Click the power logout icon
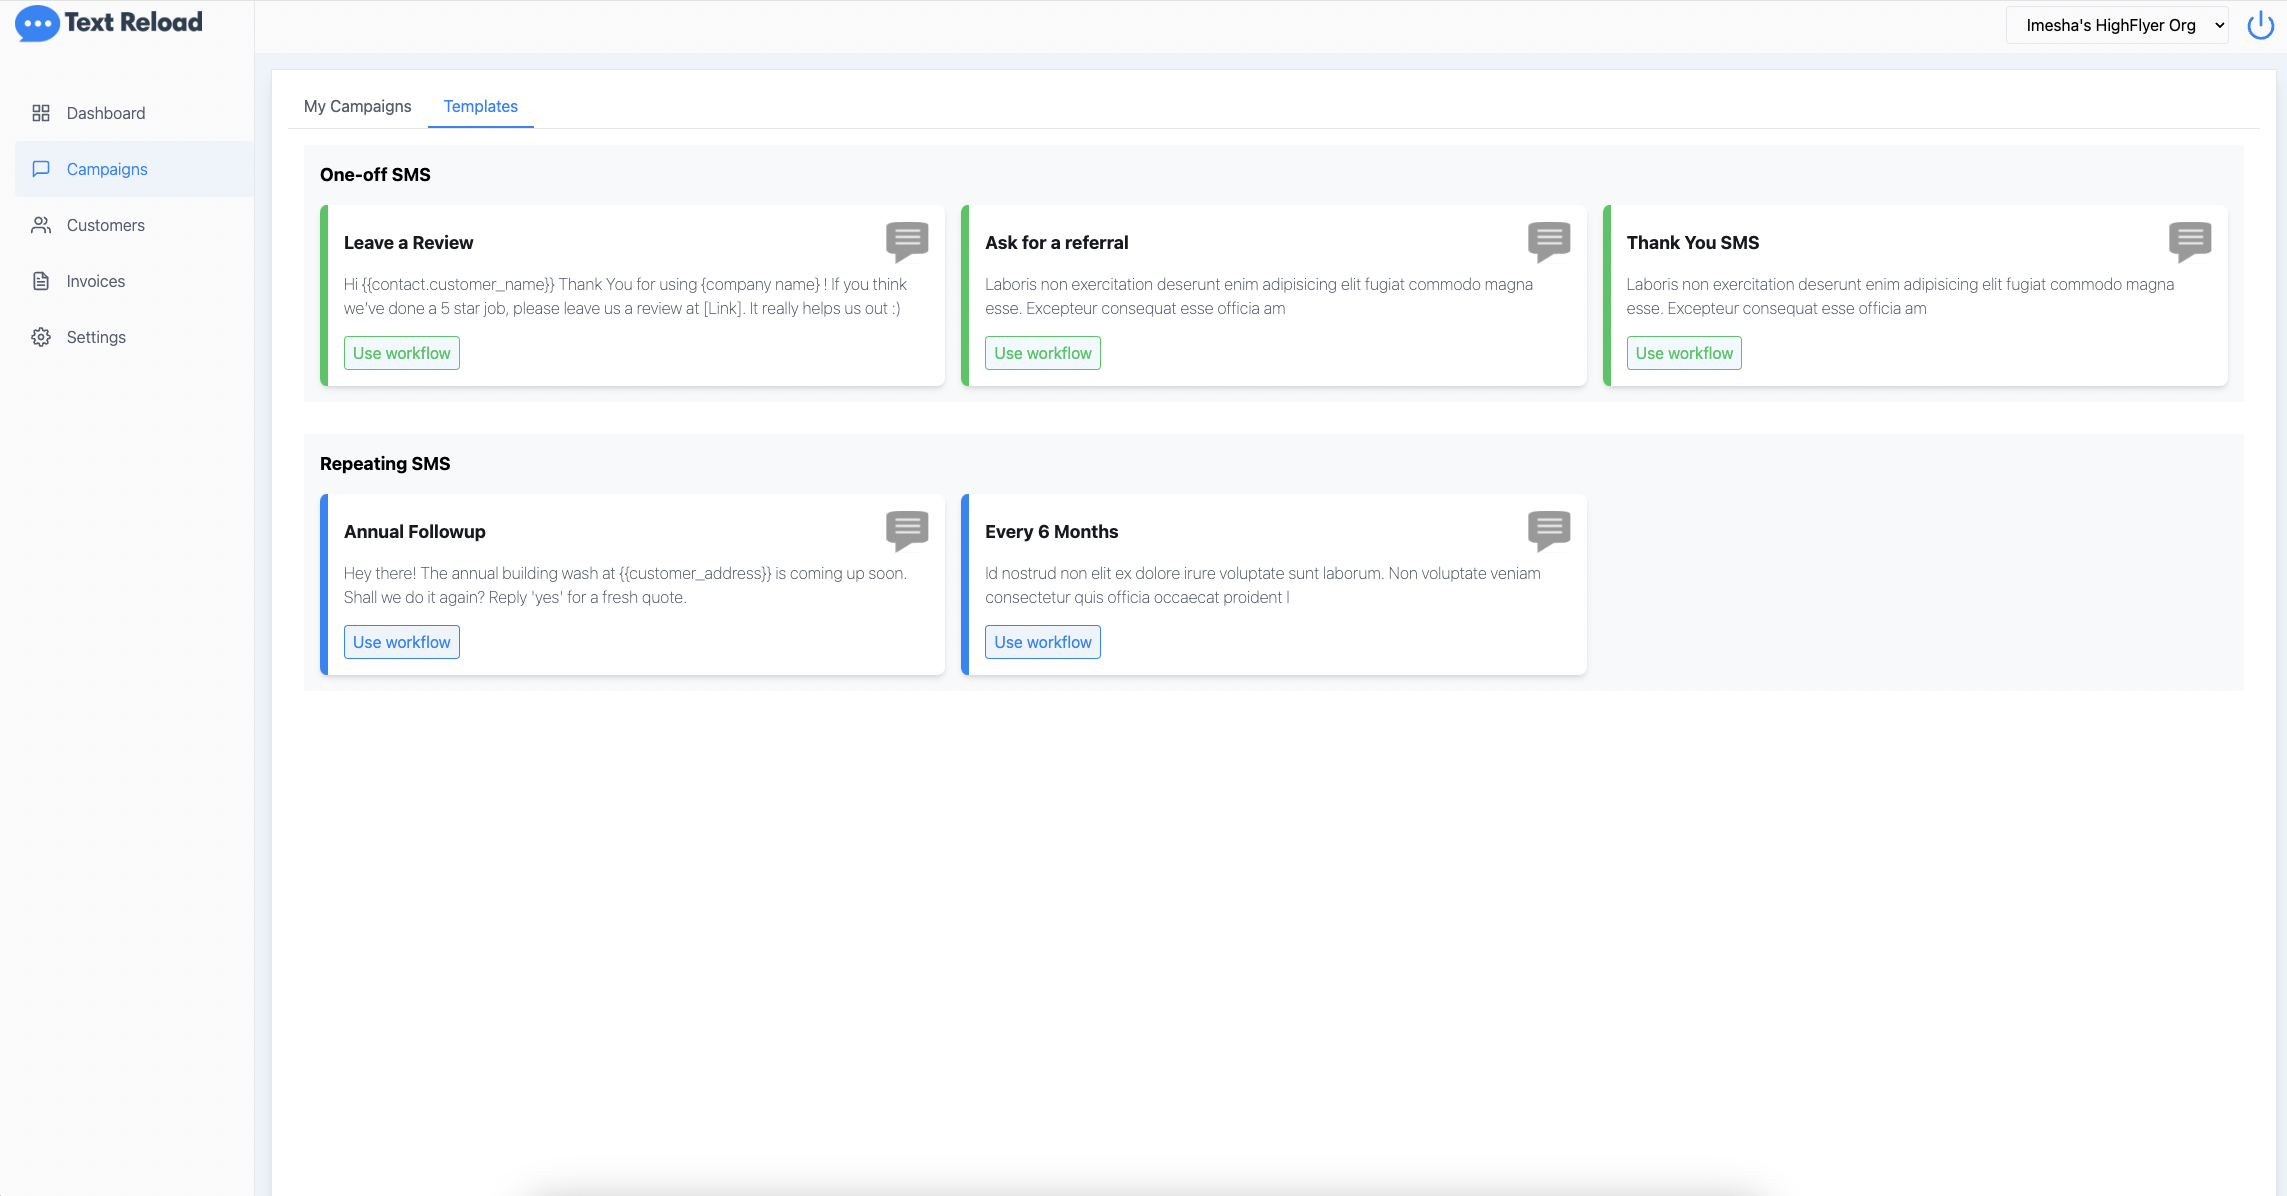The height and width of the screenshot is (1196, 2287). (2260, 26)
